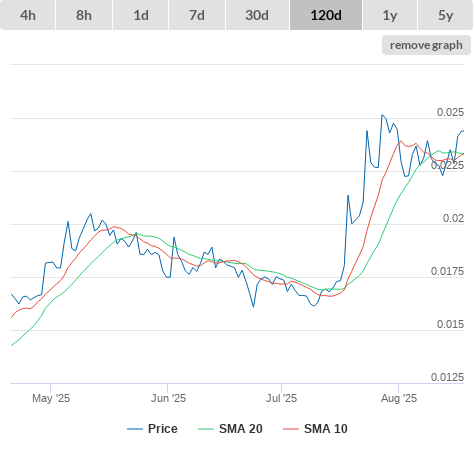Switch to the 1d time range
The image size is (474, 455).
(x=141, y=15)
